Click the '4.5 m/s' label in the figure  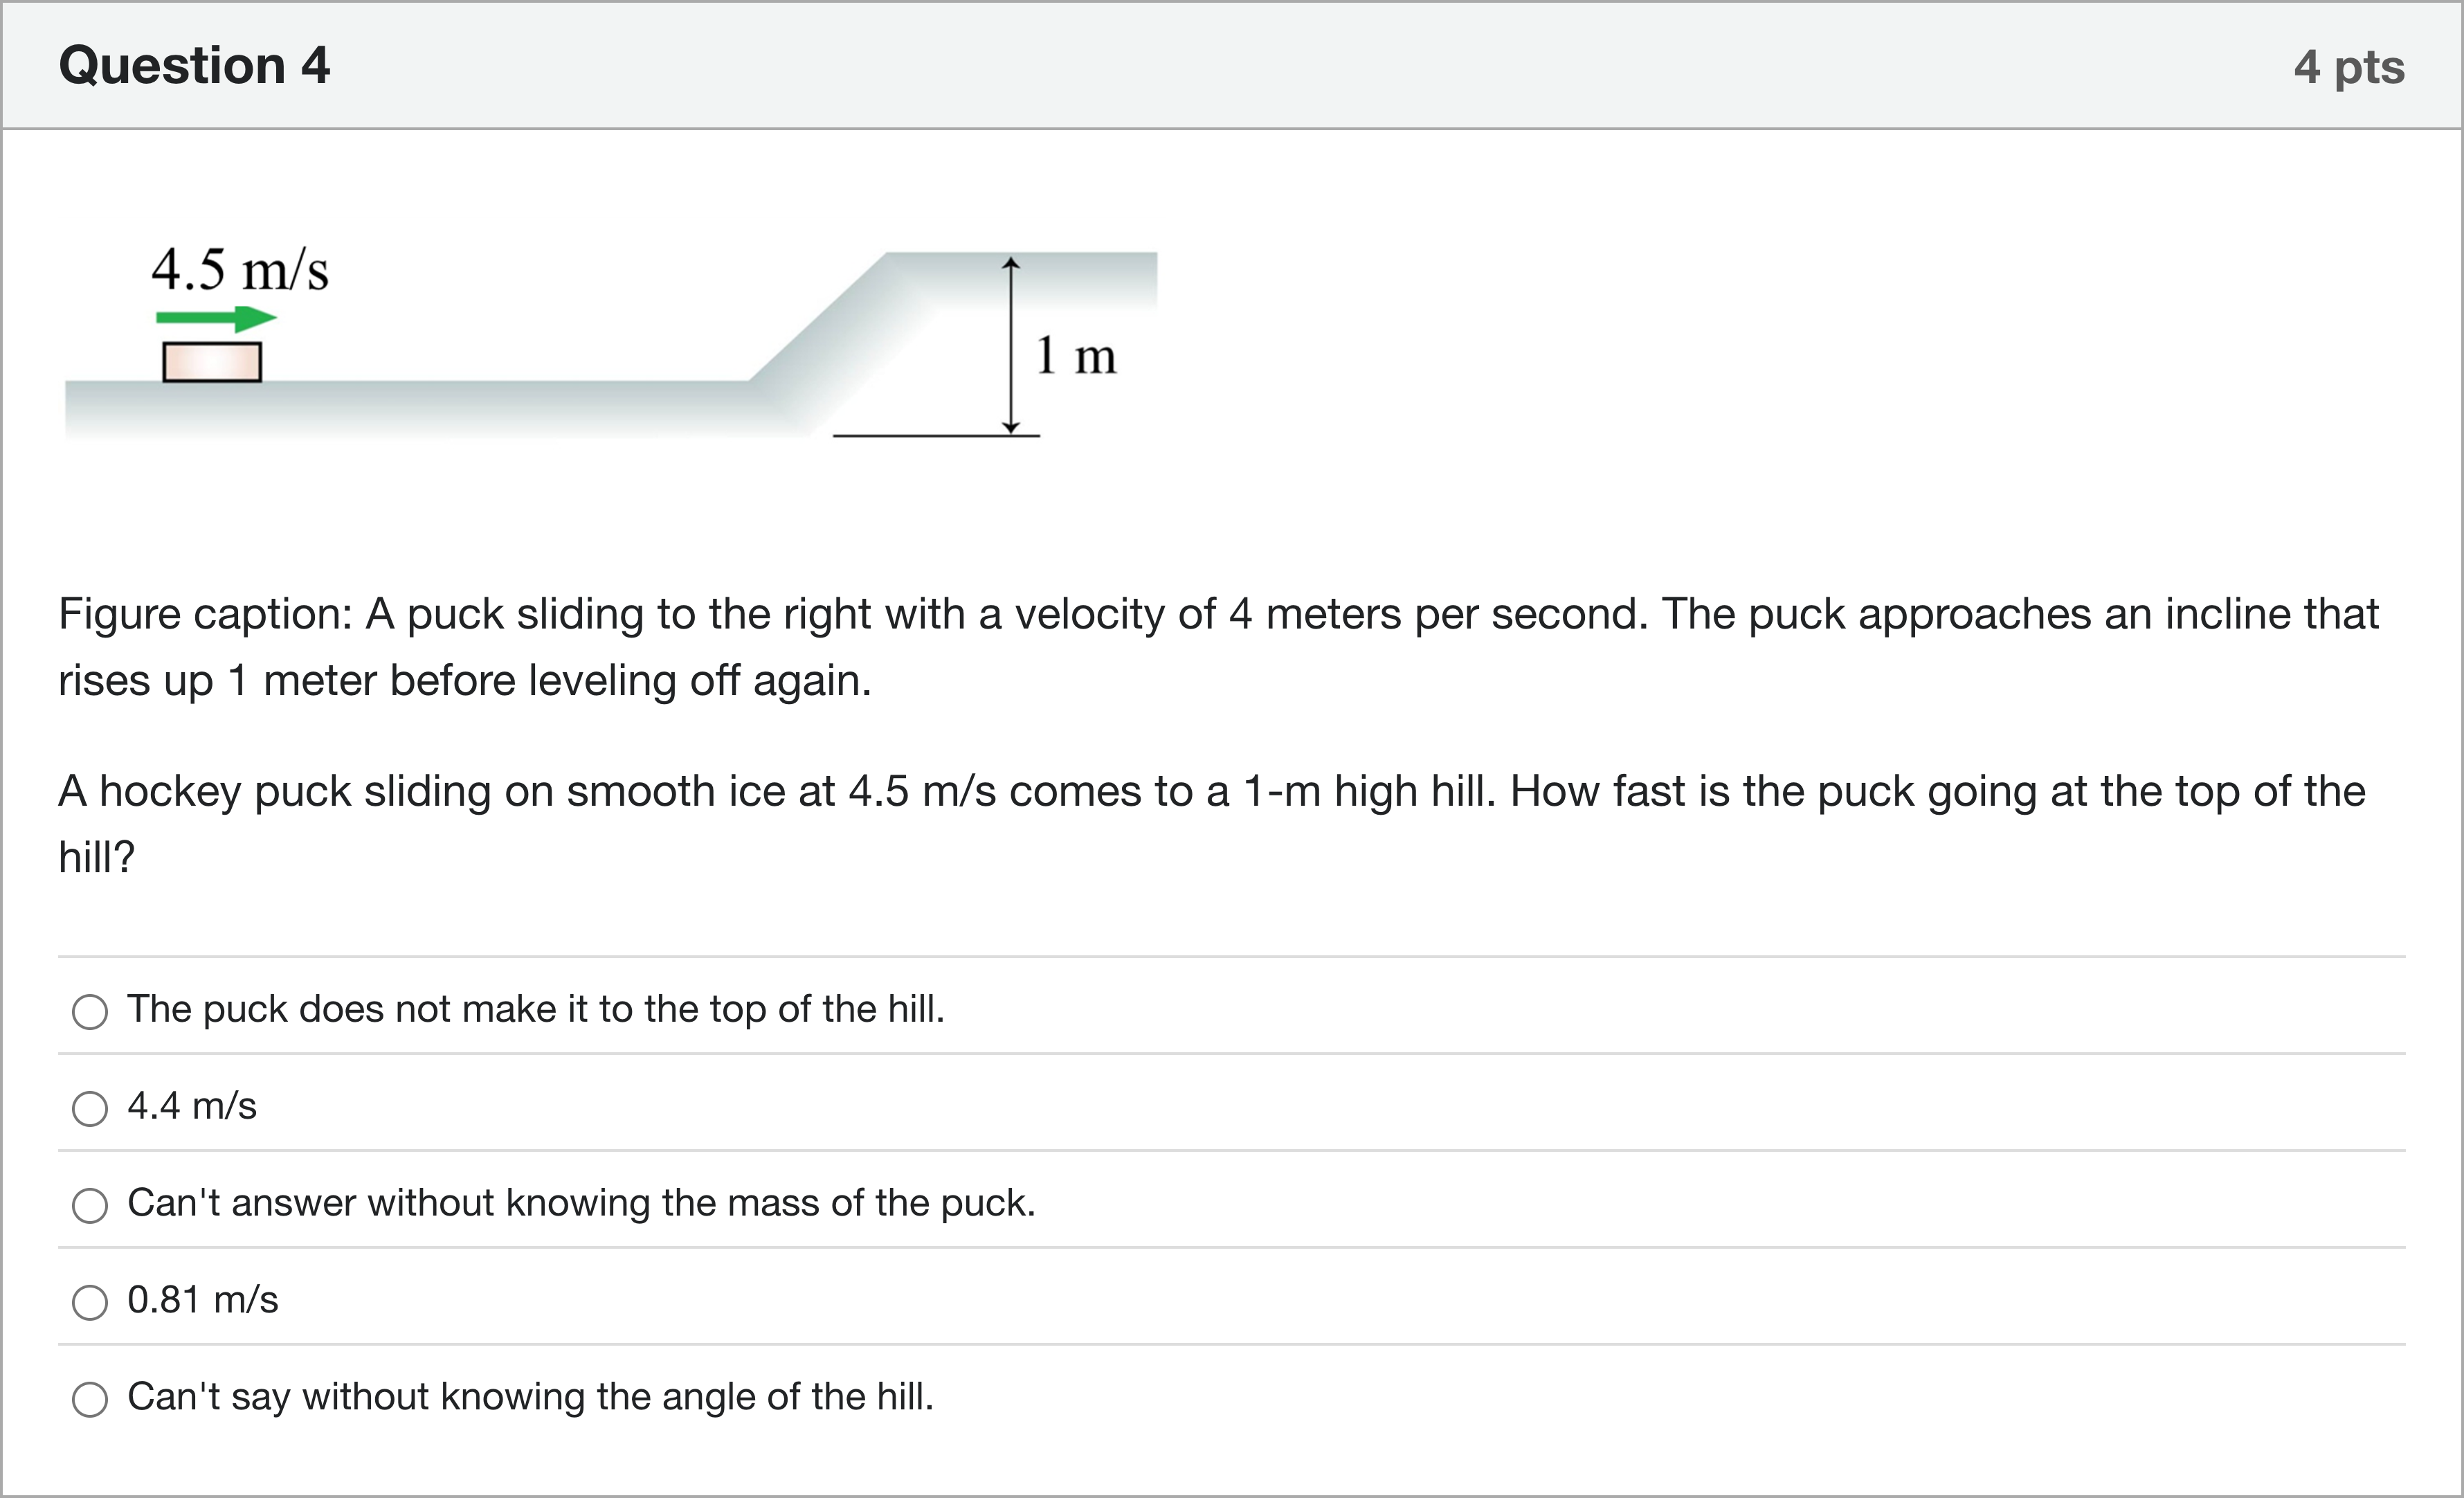(240, 270)
